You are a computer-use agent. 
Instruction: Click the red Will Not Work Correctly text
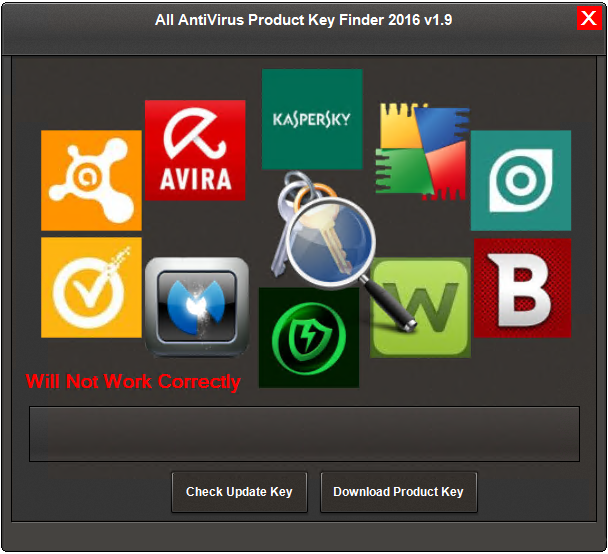[133, 381]
